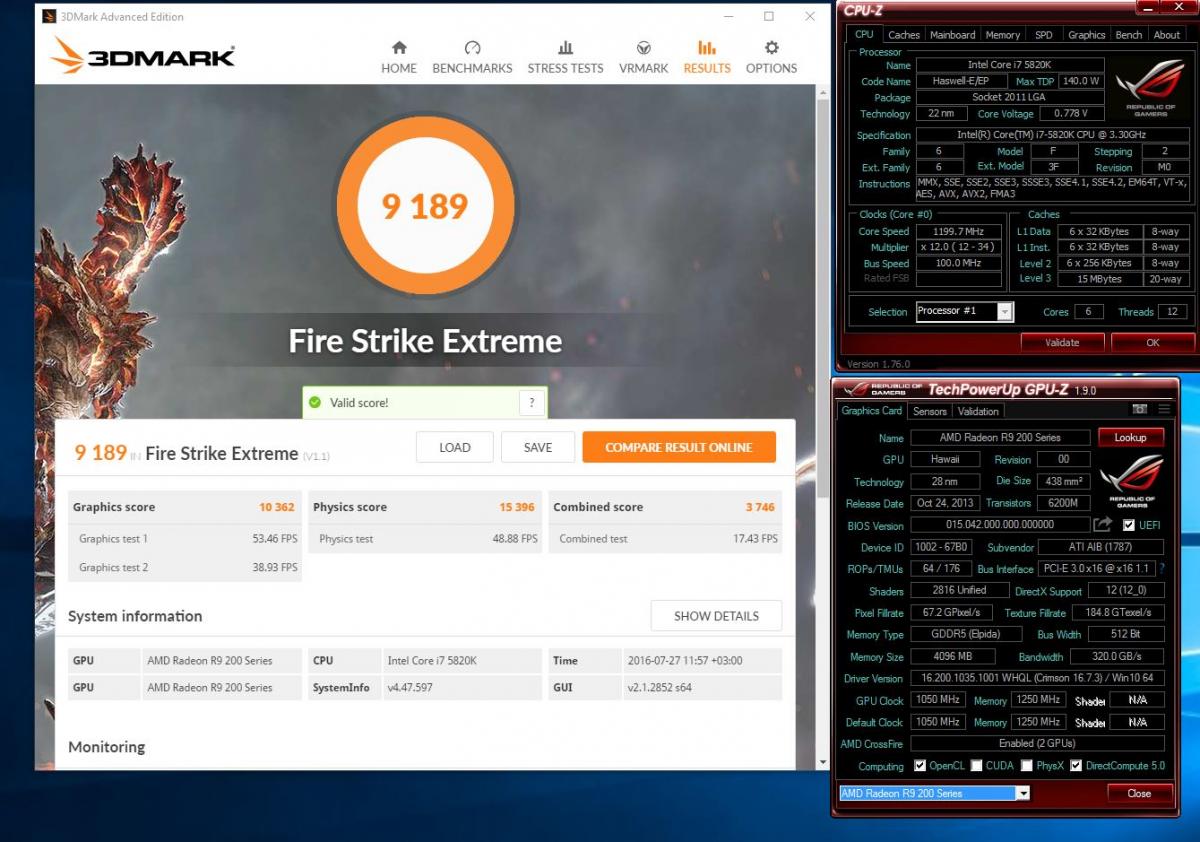
Task: Switch to the Sensors tab in GPU-Z
Action: click(x=929, y=411)
